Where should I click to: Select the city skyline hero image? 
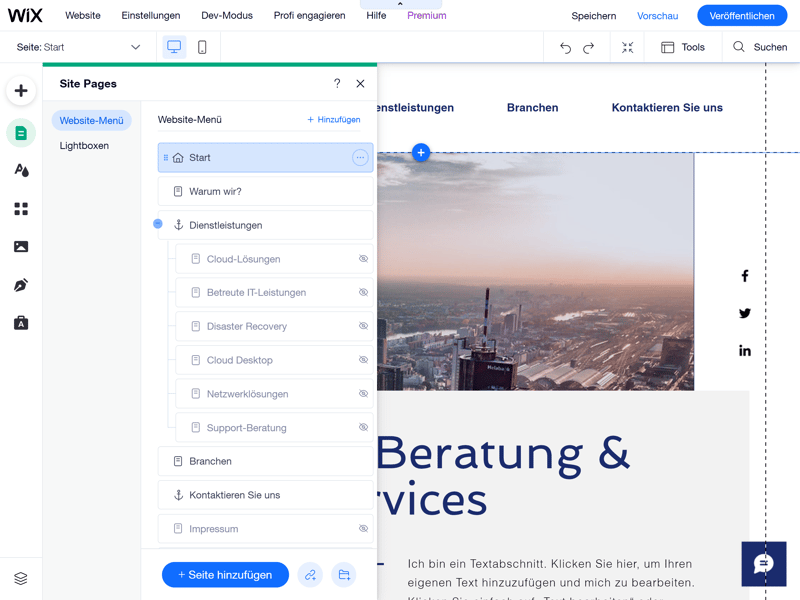click(535, 271)
